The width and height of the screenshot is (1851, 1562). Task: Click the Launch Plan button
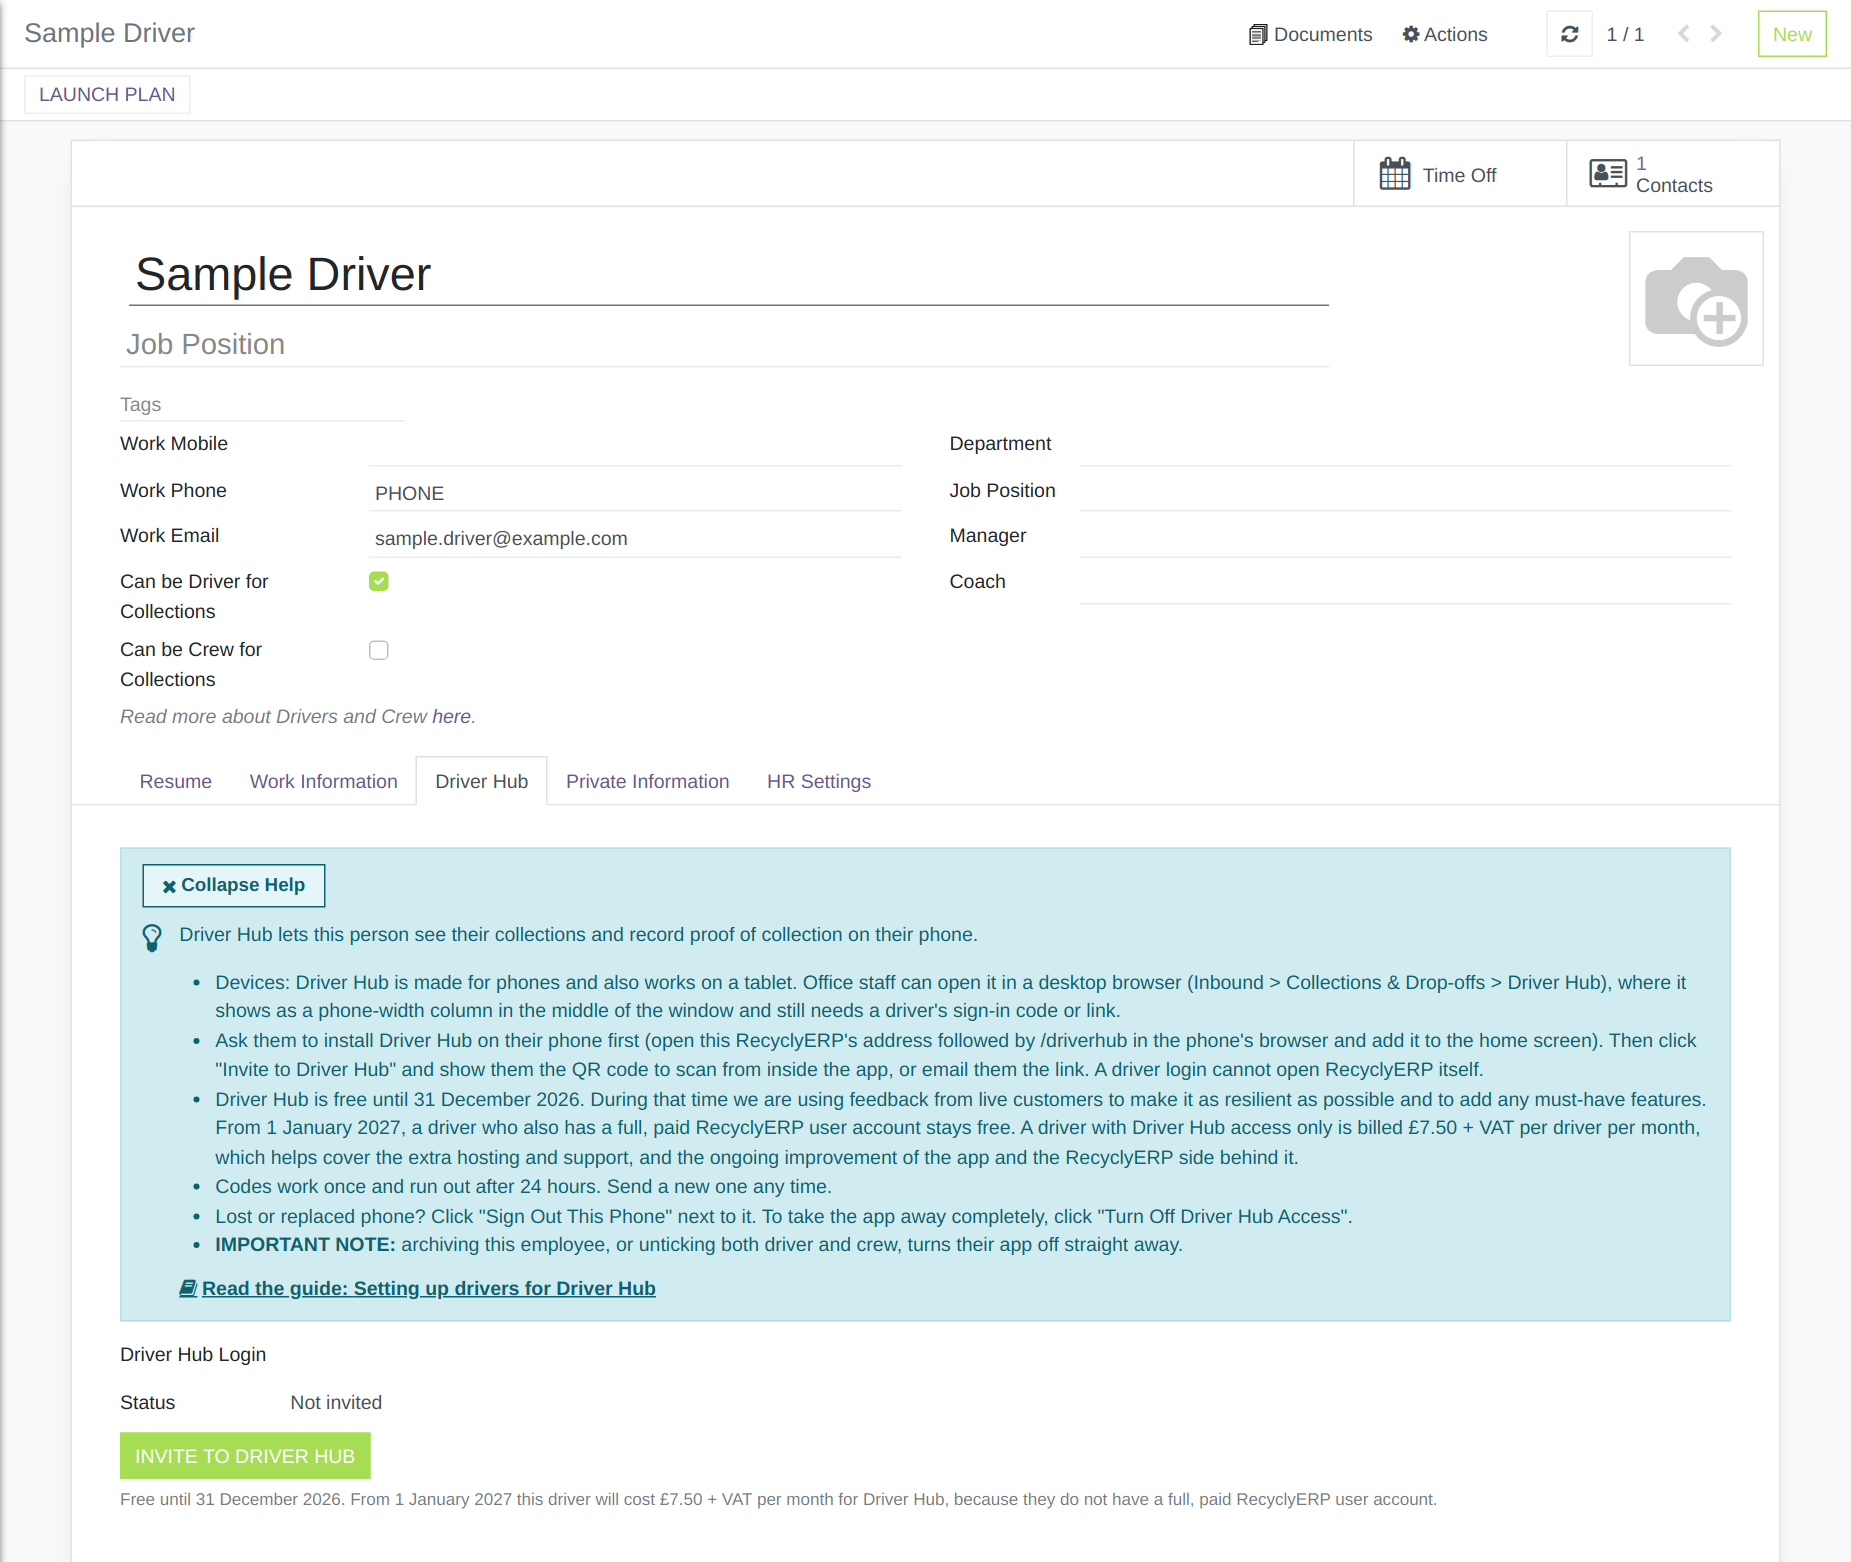click(x=107, y=94)
